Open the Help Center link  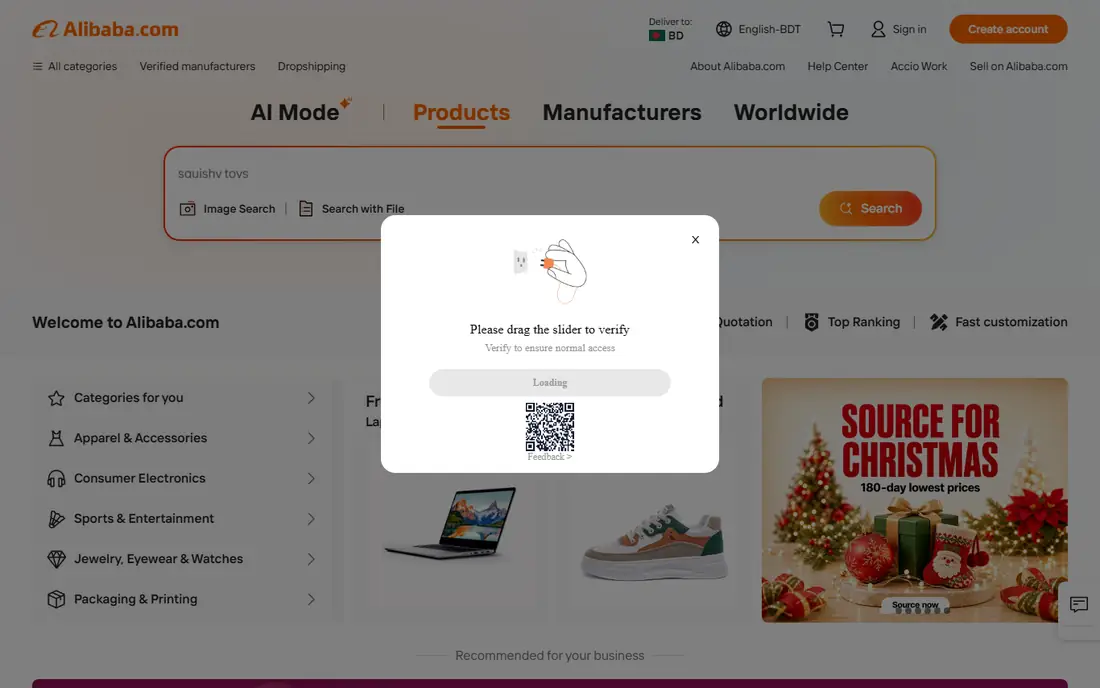point(837,66)
